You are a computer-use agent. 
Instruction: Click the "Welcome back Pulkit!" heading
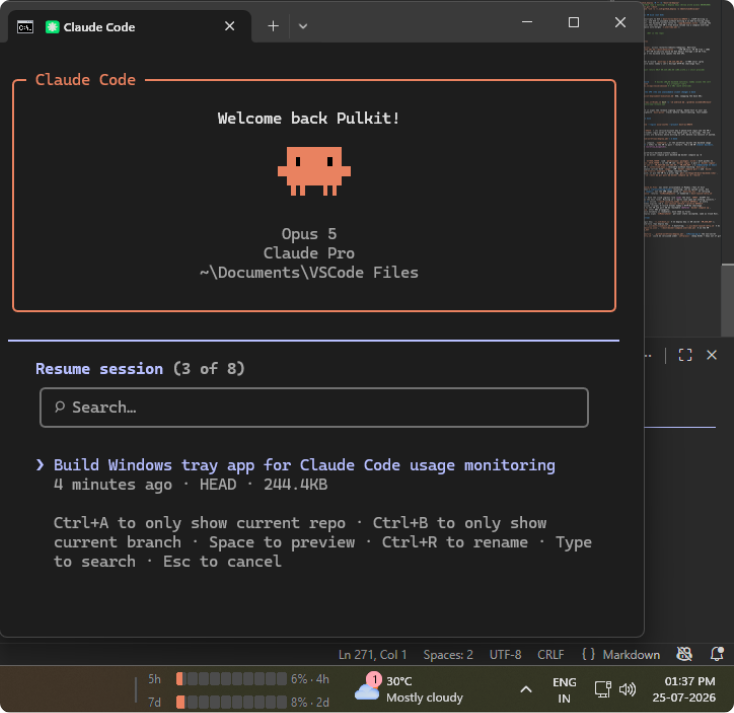tap(309, 118)
